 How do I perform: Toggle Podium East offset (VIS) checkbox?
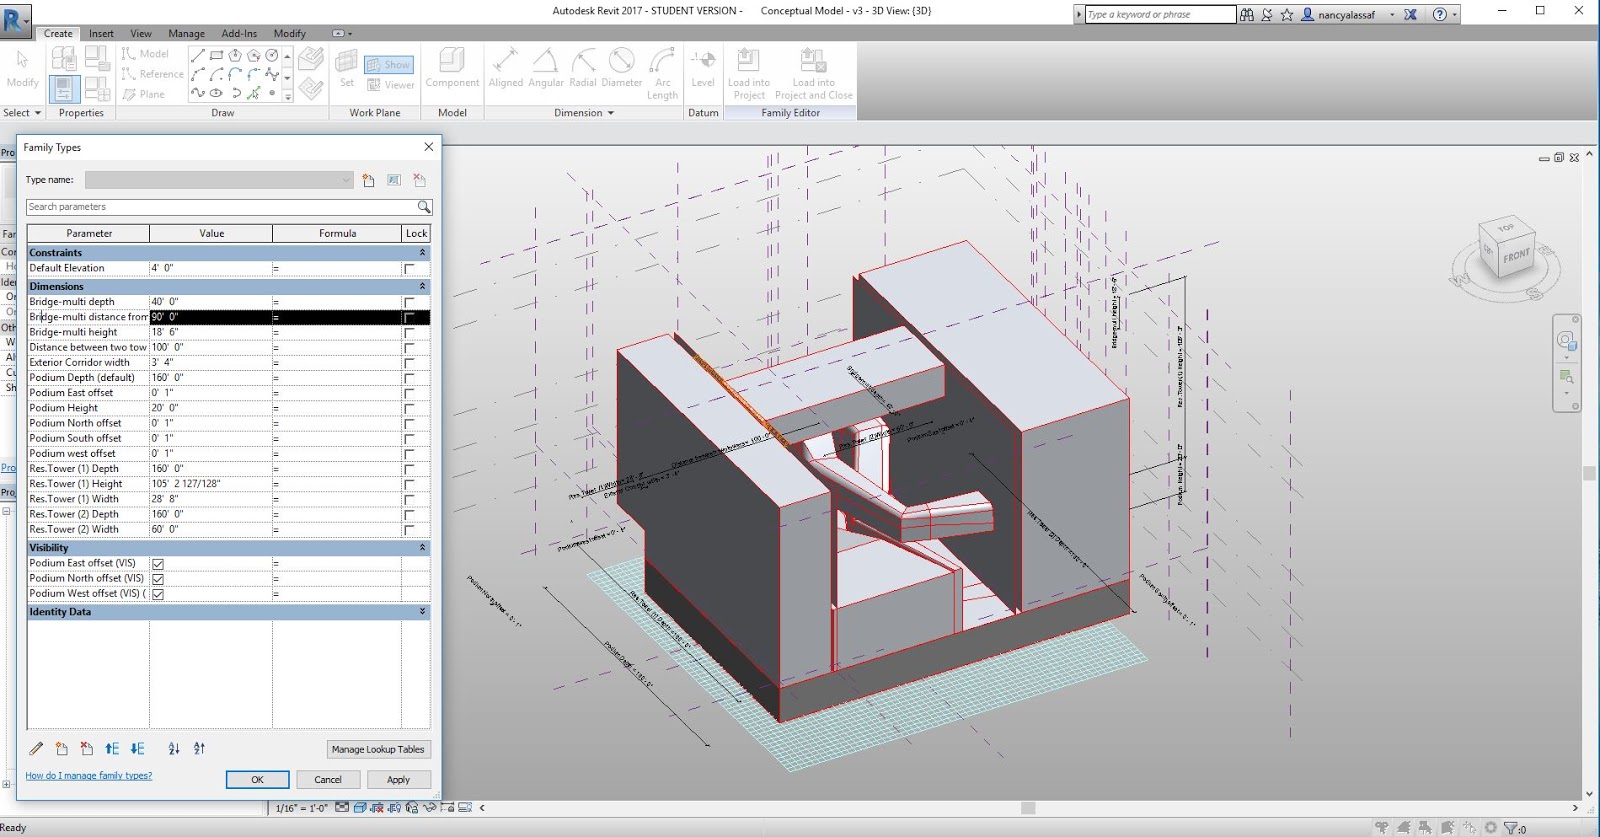158,564
